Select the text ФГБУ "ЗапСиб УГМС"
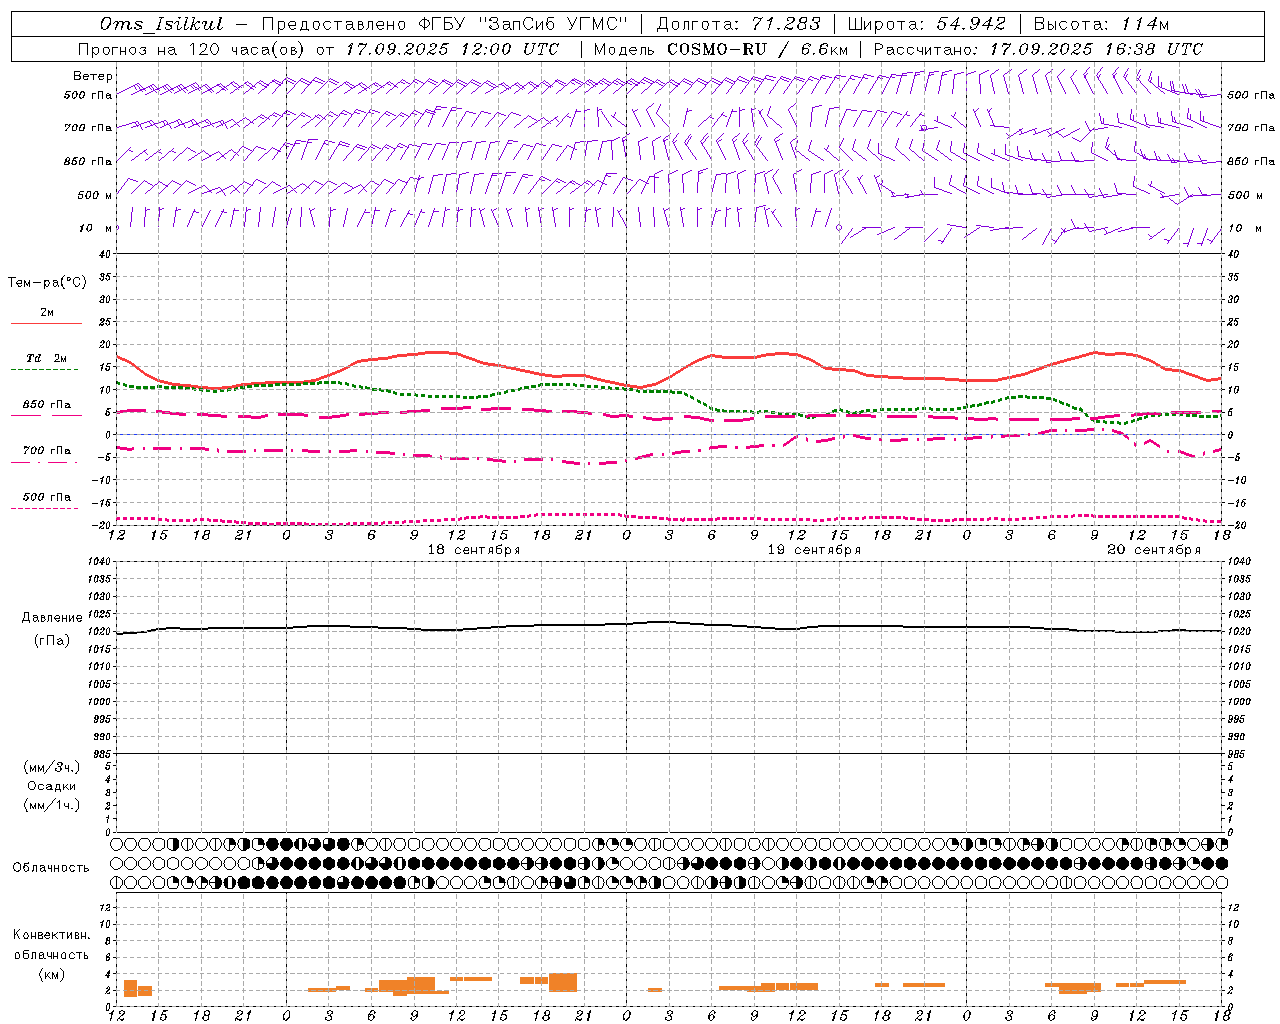1280x1024 pixels. tap(524, 24)
